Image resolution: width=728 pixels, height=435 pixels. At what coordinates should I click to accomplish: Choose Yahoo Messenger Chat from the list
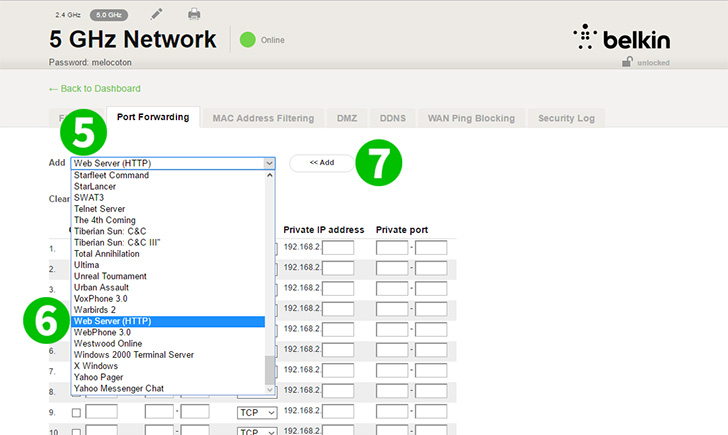click(x=168, y=389)
